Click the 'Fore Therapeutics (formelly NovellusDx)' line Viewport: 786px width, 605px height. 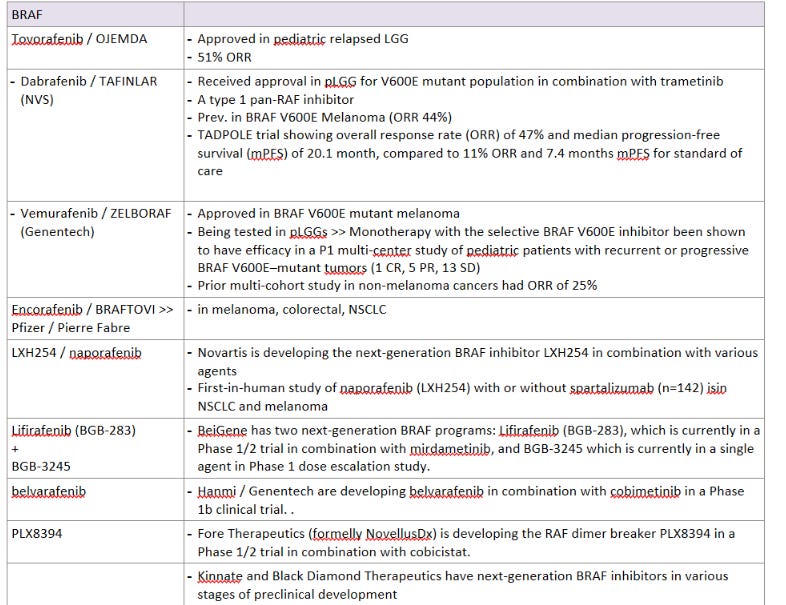(466, 534)
